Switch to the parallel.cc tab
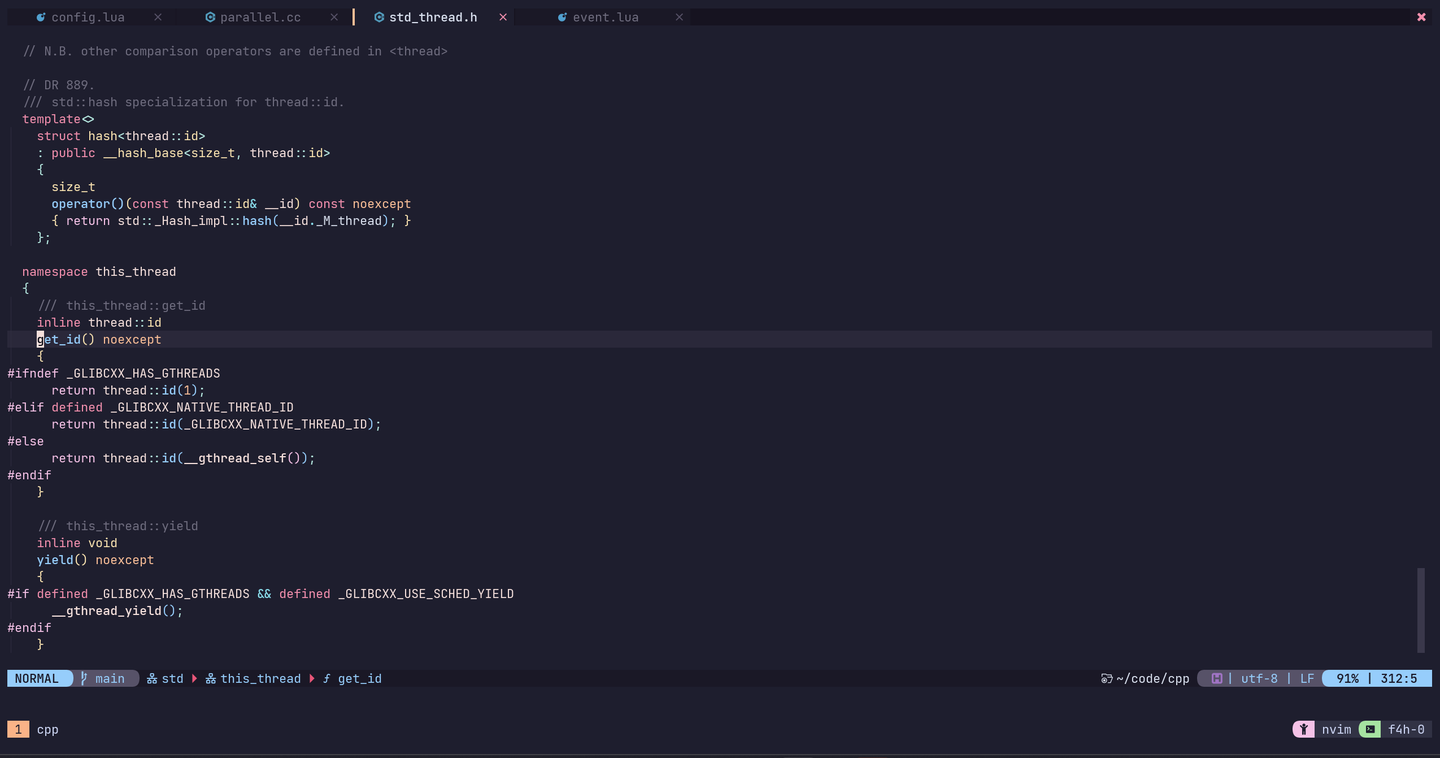Image resolution: width=1440 pixels, height=758 pixels. (x=260, y=18)
